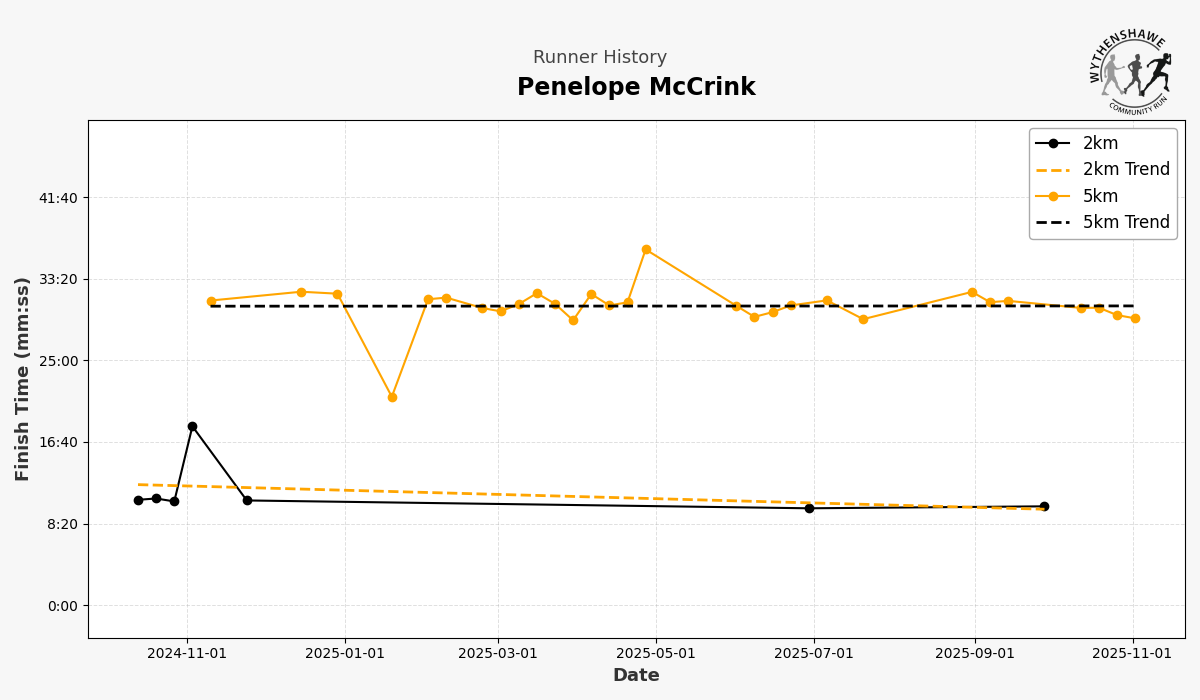Click the 2km Trend legend dashed line

click(x=1053, y=170)
